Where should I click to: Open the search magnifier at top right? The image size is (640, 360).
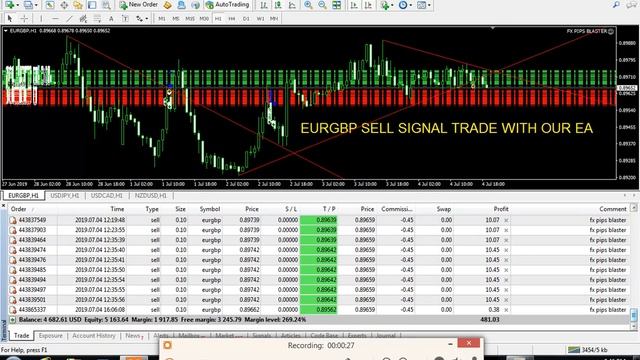(x=616, y=5)
